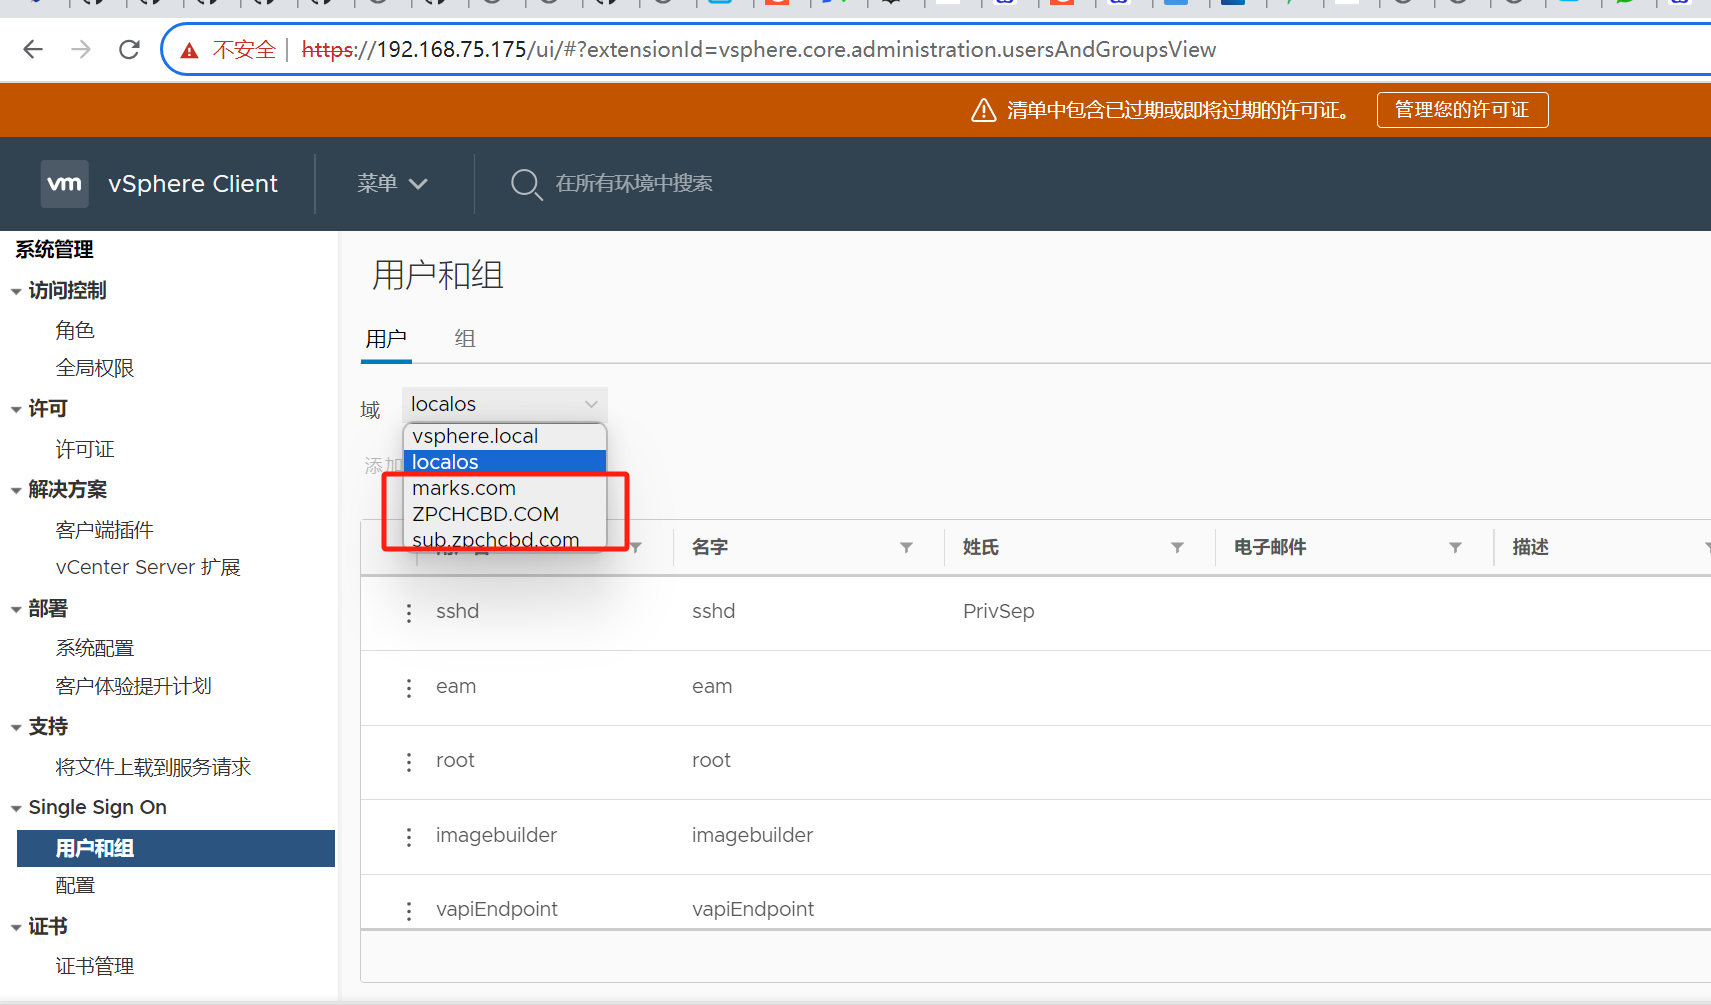Click the 在所有环境中搜索 search field
Image resolution: width=1711 pixels, height=1005 pixels.
pos(634,184)
